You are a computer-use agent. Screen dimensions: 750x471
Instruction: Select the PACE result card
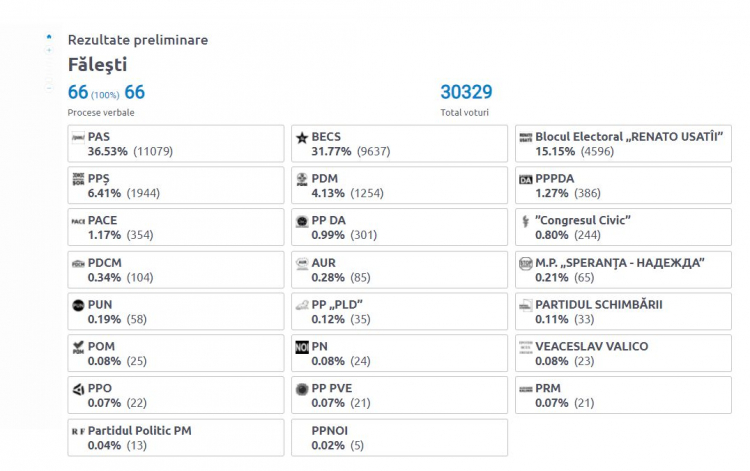click(176, 227)
